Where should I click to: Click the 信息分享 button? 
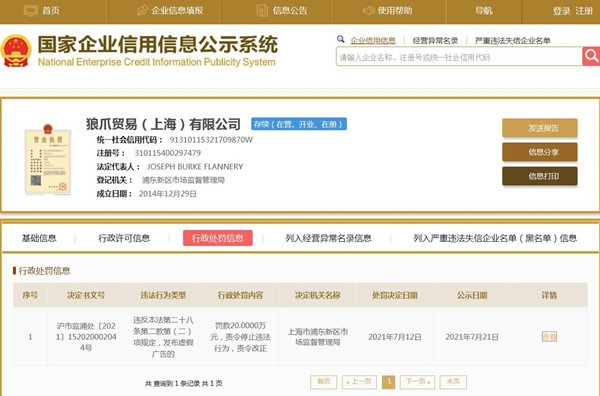click(540, 152)
